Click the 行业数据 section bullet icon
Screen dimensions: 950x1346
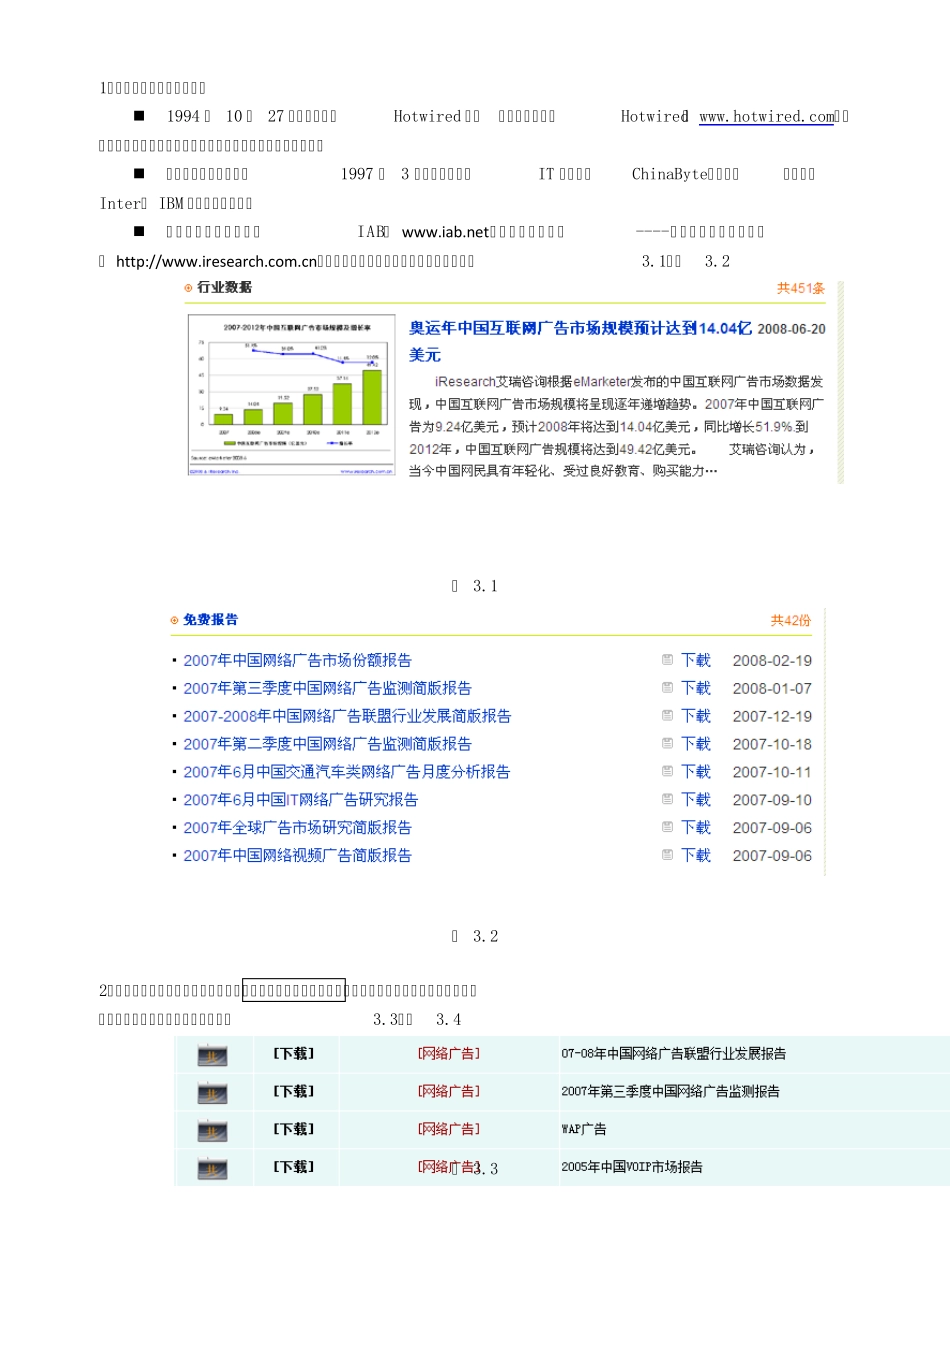188,288
